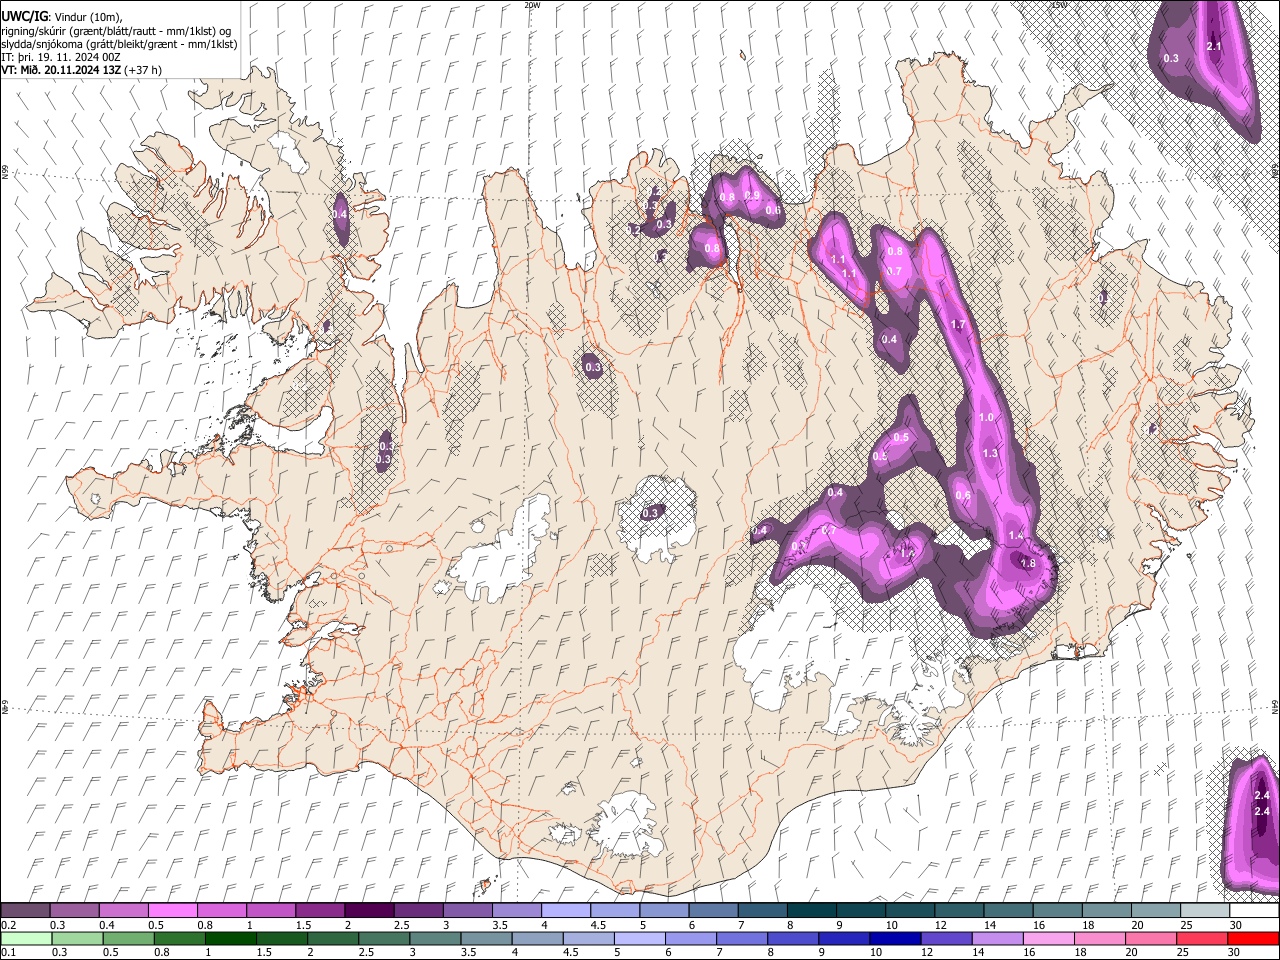Click the violet swatch labeled 14, lower legend row

point(998,938)
